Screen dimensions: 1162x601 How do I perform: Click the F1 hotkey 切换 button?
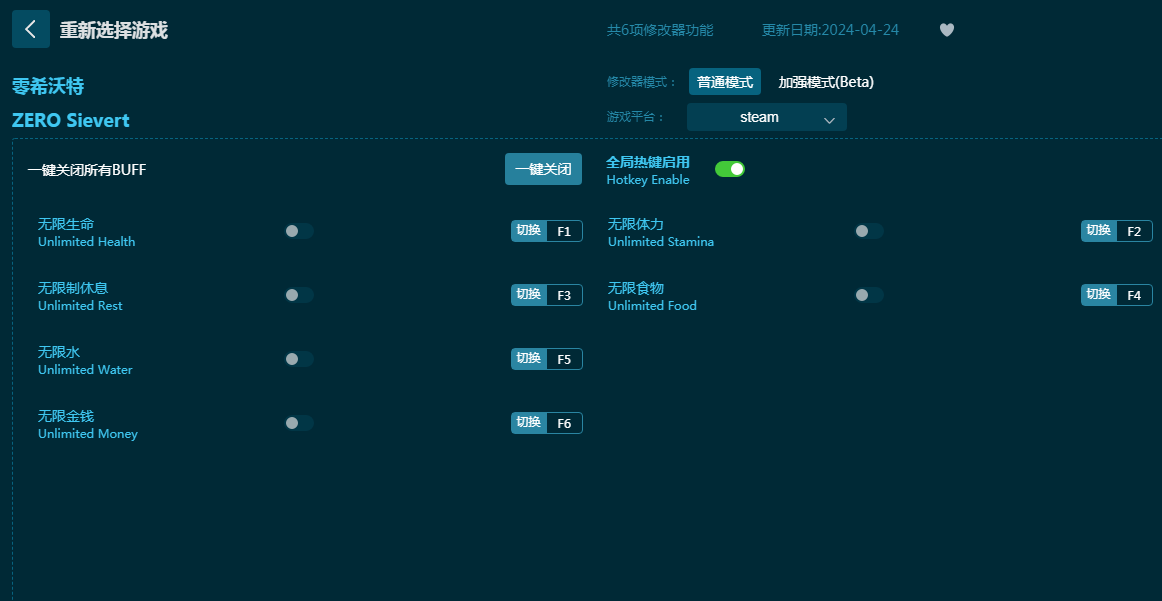[x=528, y=231]
